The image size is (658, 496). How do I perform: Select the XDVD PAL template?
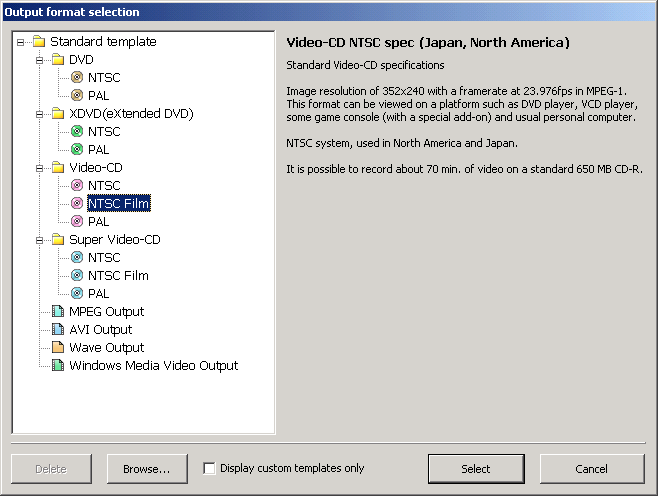pyautogui.click(x=98, y=150)
